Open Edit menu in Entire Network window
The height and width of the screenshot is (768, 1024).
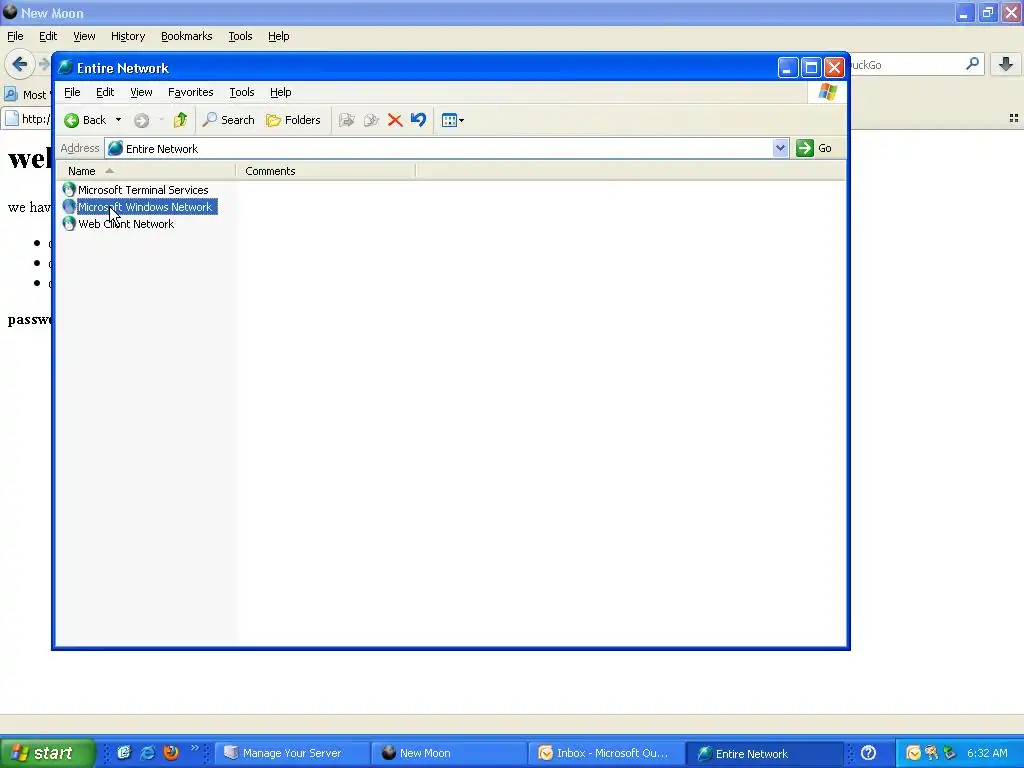pos(105,92)
